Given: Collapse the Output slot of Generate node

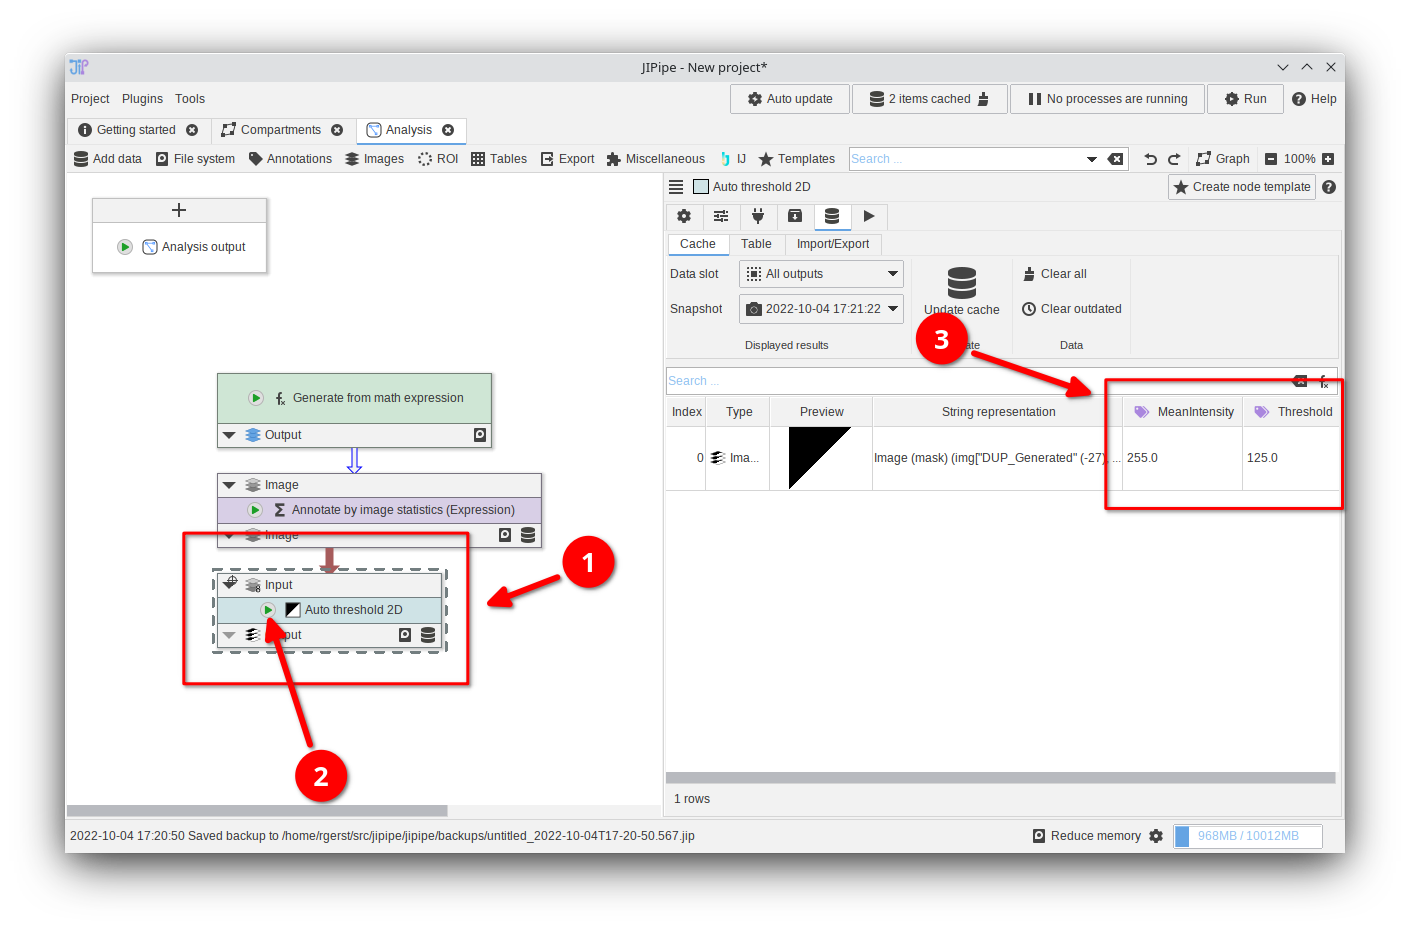Looking at the screenshot, I should click(229, 435).
